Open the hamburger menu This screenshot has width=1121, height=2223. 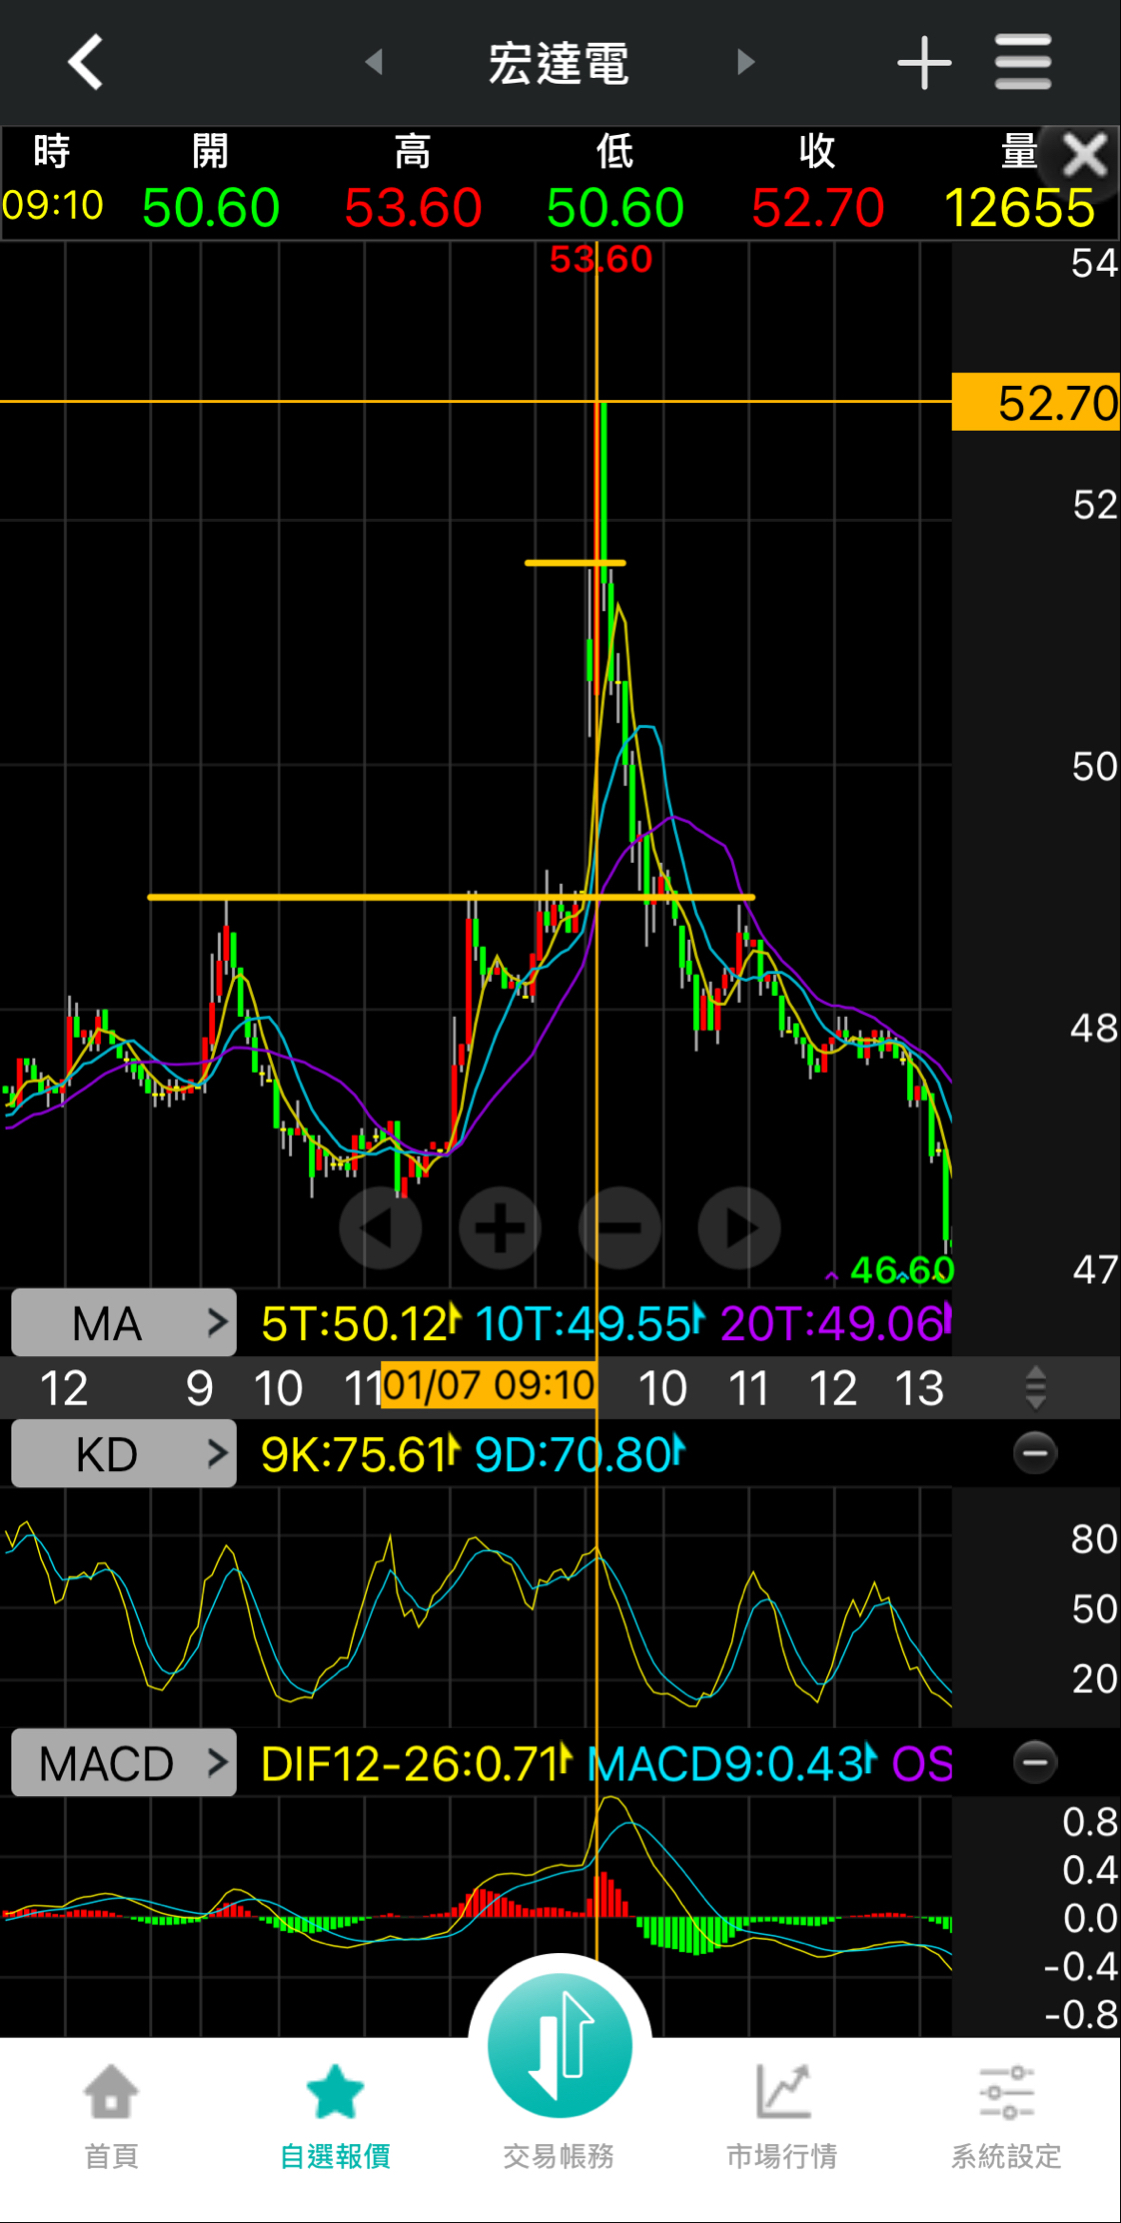click(1023, 63)
